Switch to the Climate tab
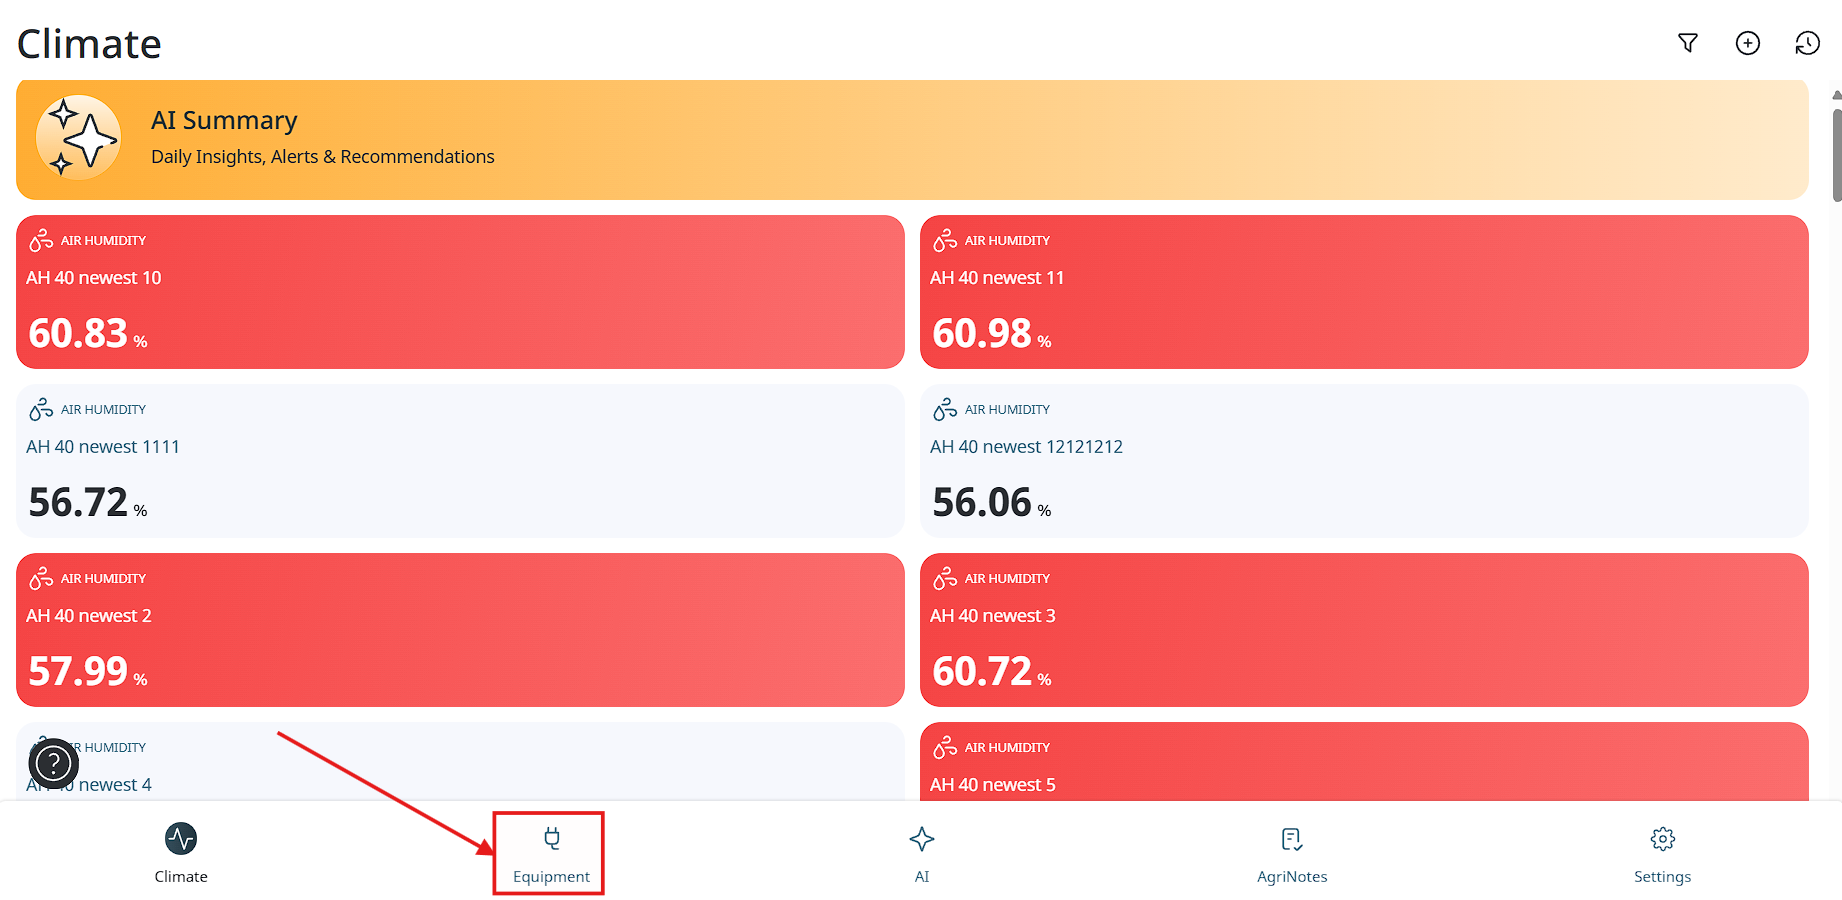The width and height of the screenshot is (1842, 900). coord(181,852)
